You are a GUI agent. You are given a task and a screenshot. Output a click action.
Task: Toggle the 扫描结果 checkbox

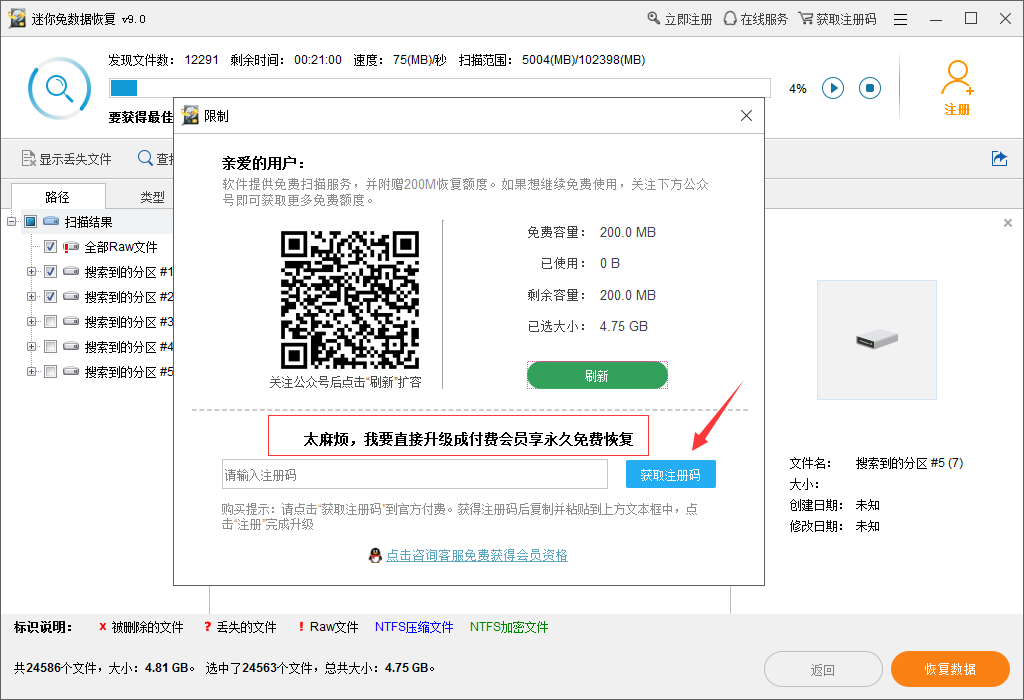point(31,221)
